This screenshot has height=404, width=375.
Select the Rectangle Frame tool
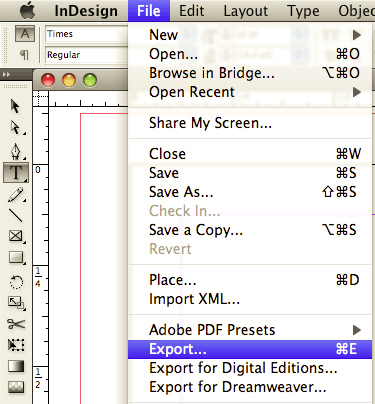pos(16,236)
